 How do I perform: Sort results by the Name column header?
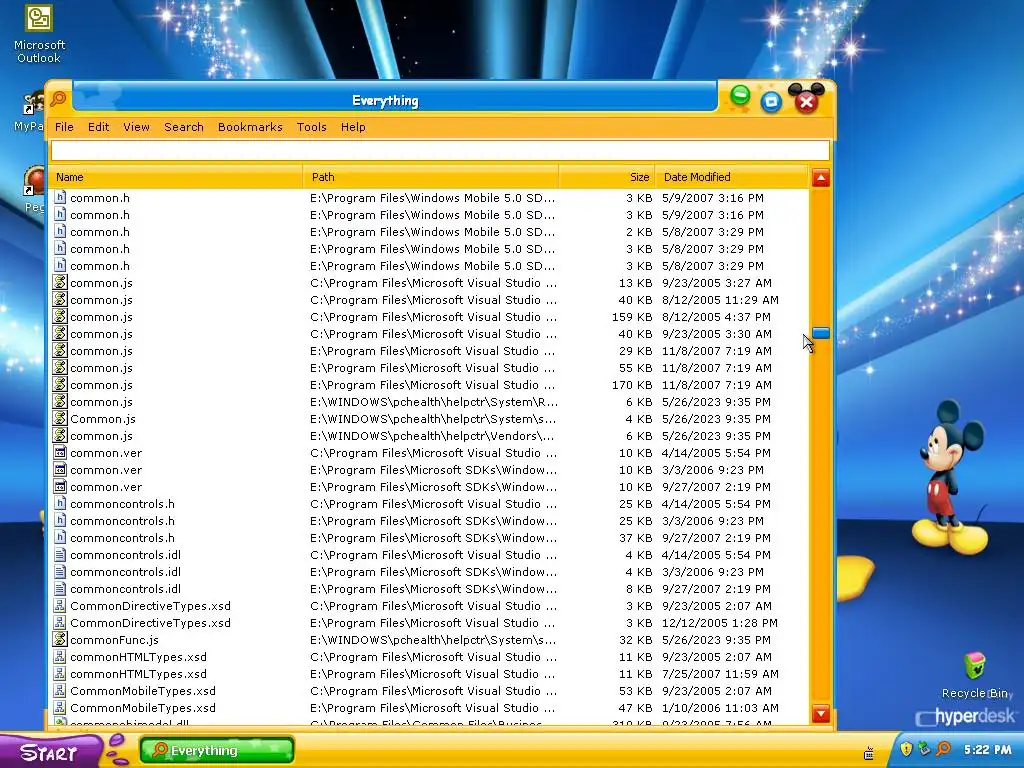176,177
